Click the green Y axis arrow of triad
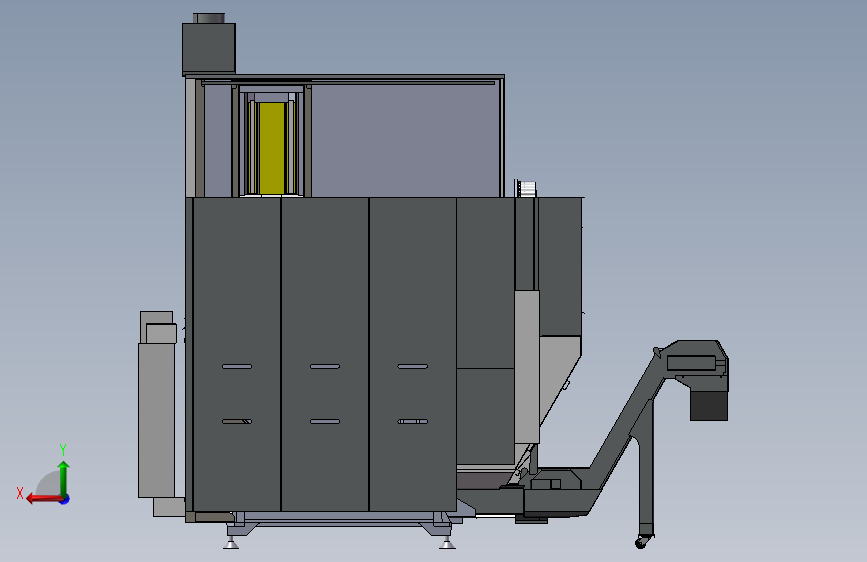867x562 pixels. click(x=64, y=478)
